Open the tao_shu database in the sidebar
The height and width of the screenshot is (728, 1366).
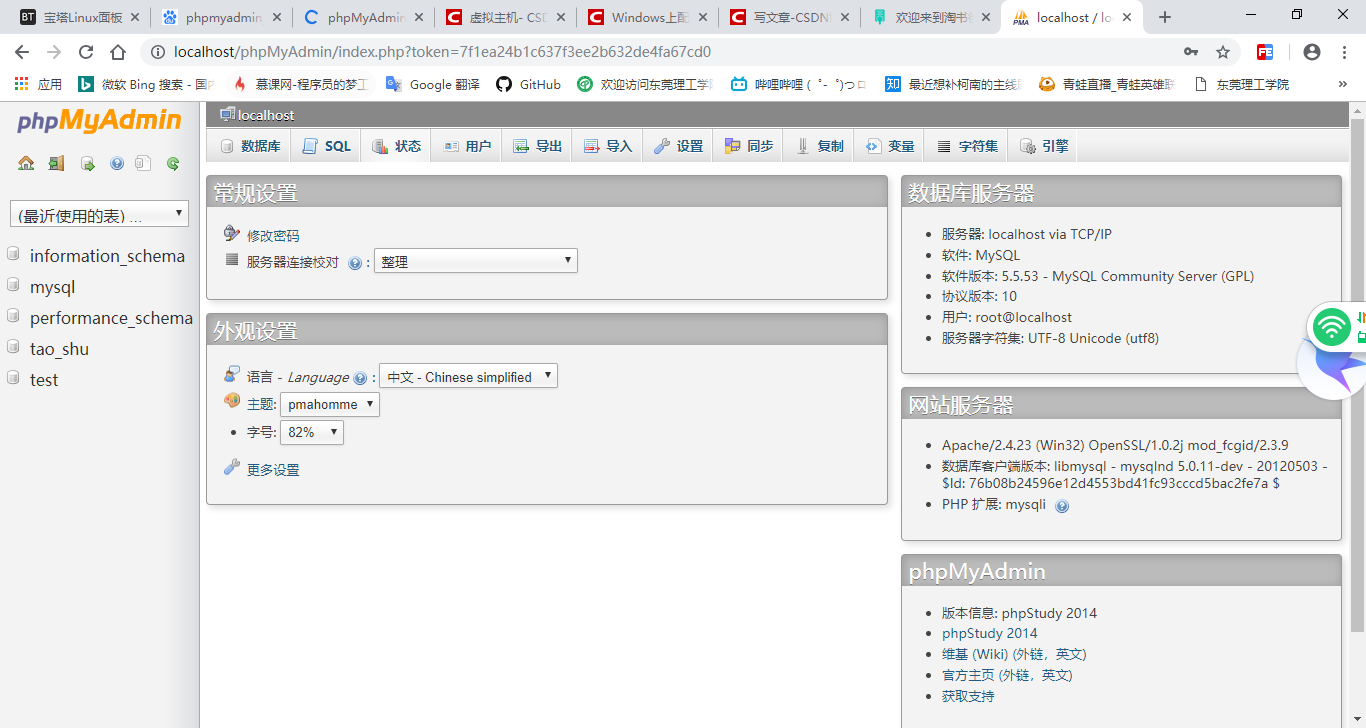pos(57,348)
